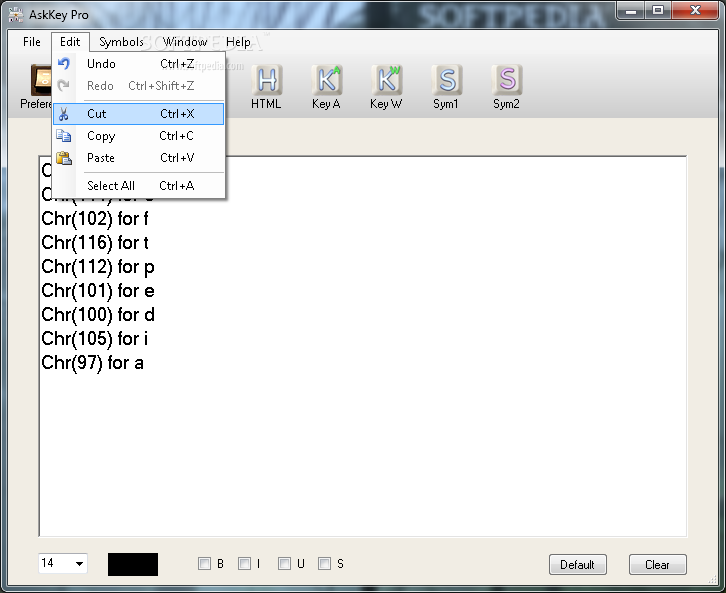Click the line 'Chr(116) for t'
The height and width of the screenshot is (593, 726).
click(x=95, y=243)
